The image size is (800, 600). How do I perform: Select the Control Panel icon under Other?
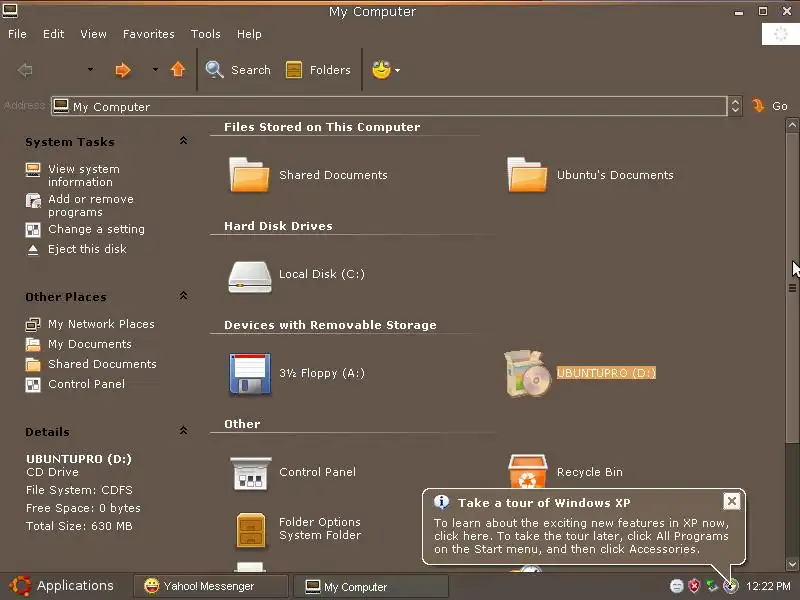click(250, 473)
